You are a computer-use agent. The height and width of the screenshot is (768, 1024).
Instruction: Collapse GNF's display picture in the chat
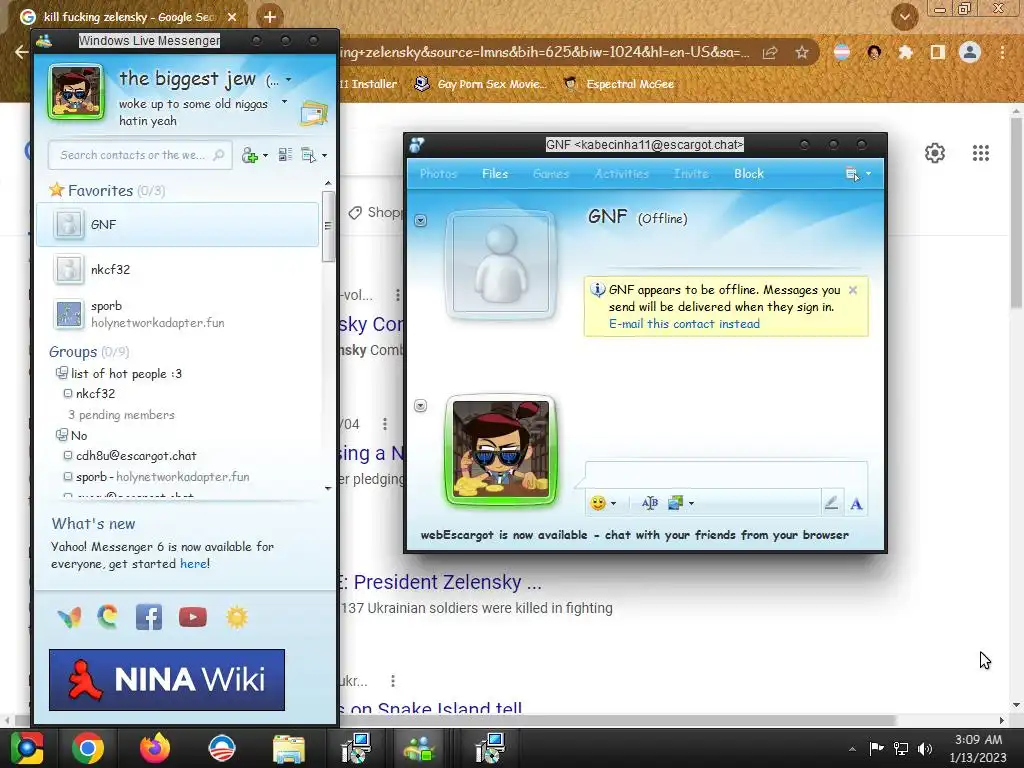pyautogui.click(x=421, y=221)
